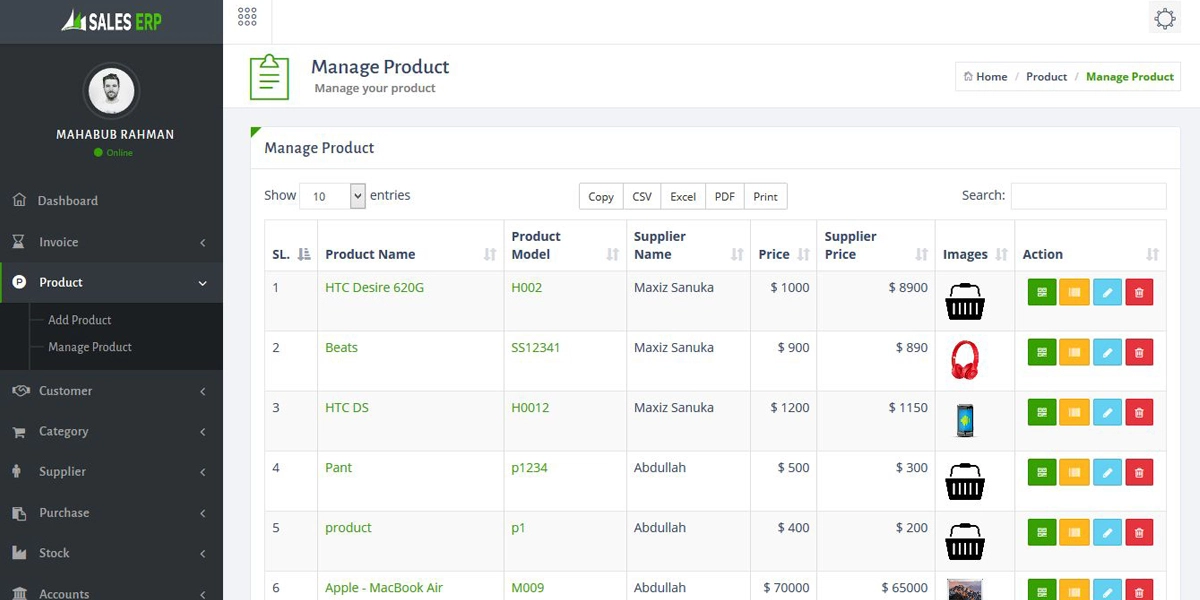
Task: Click the yellow action button for Beats
Action: (x=1074, y=352)
